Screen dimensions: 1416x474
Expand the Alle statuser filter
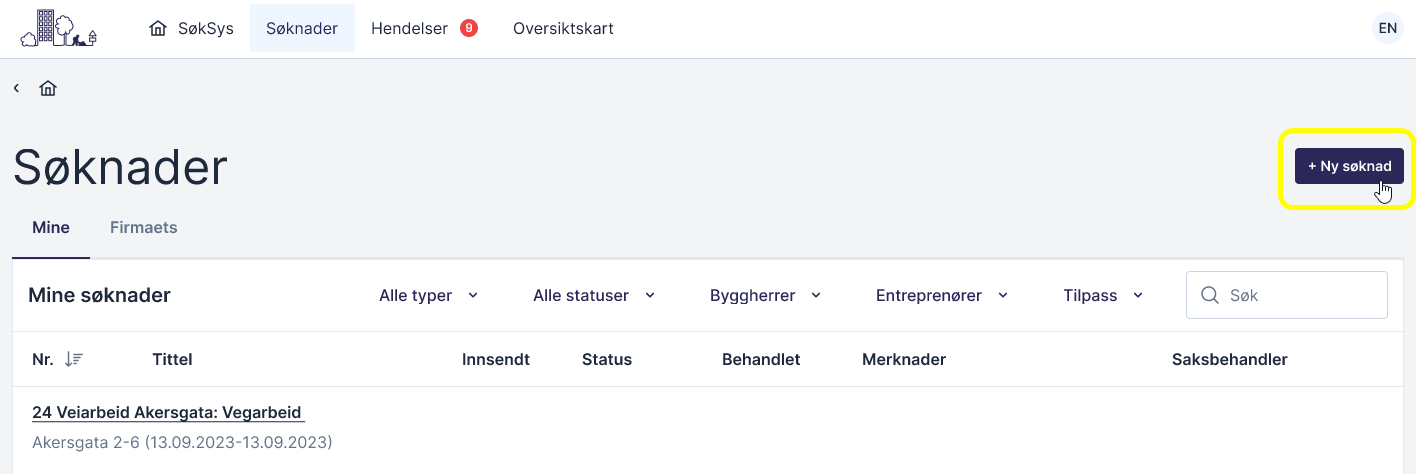[x=594, y=295]
